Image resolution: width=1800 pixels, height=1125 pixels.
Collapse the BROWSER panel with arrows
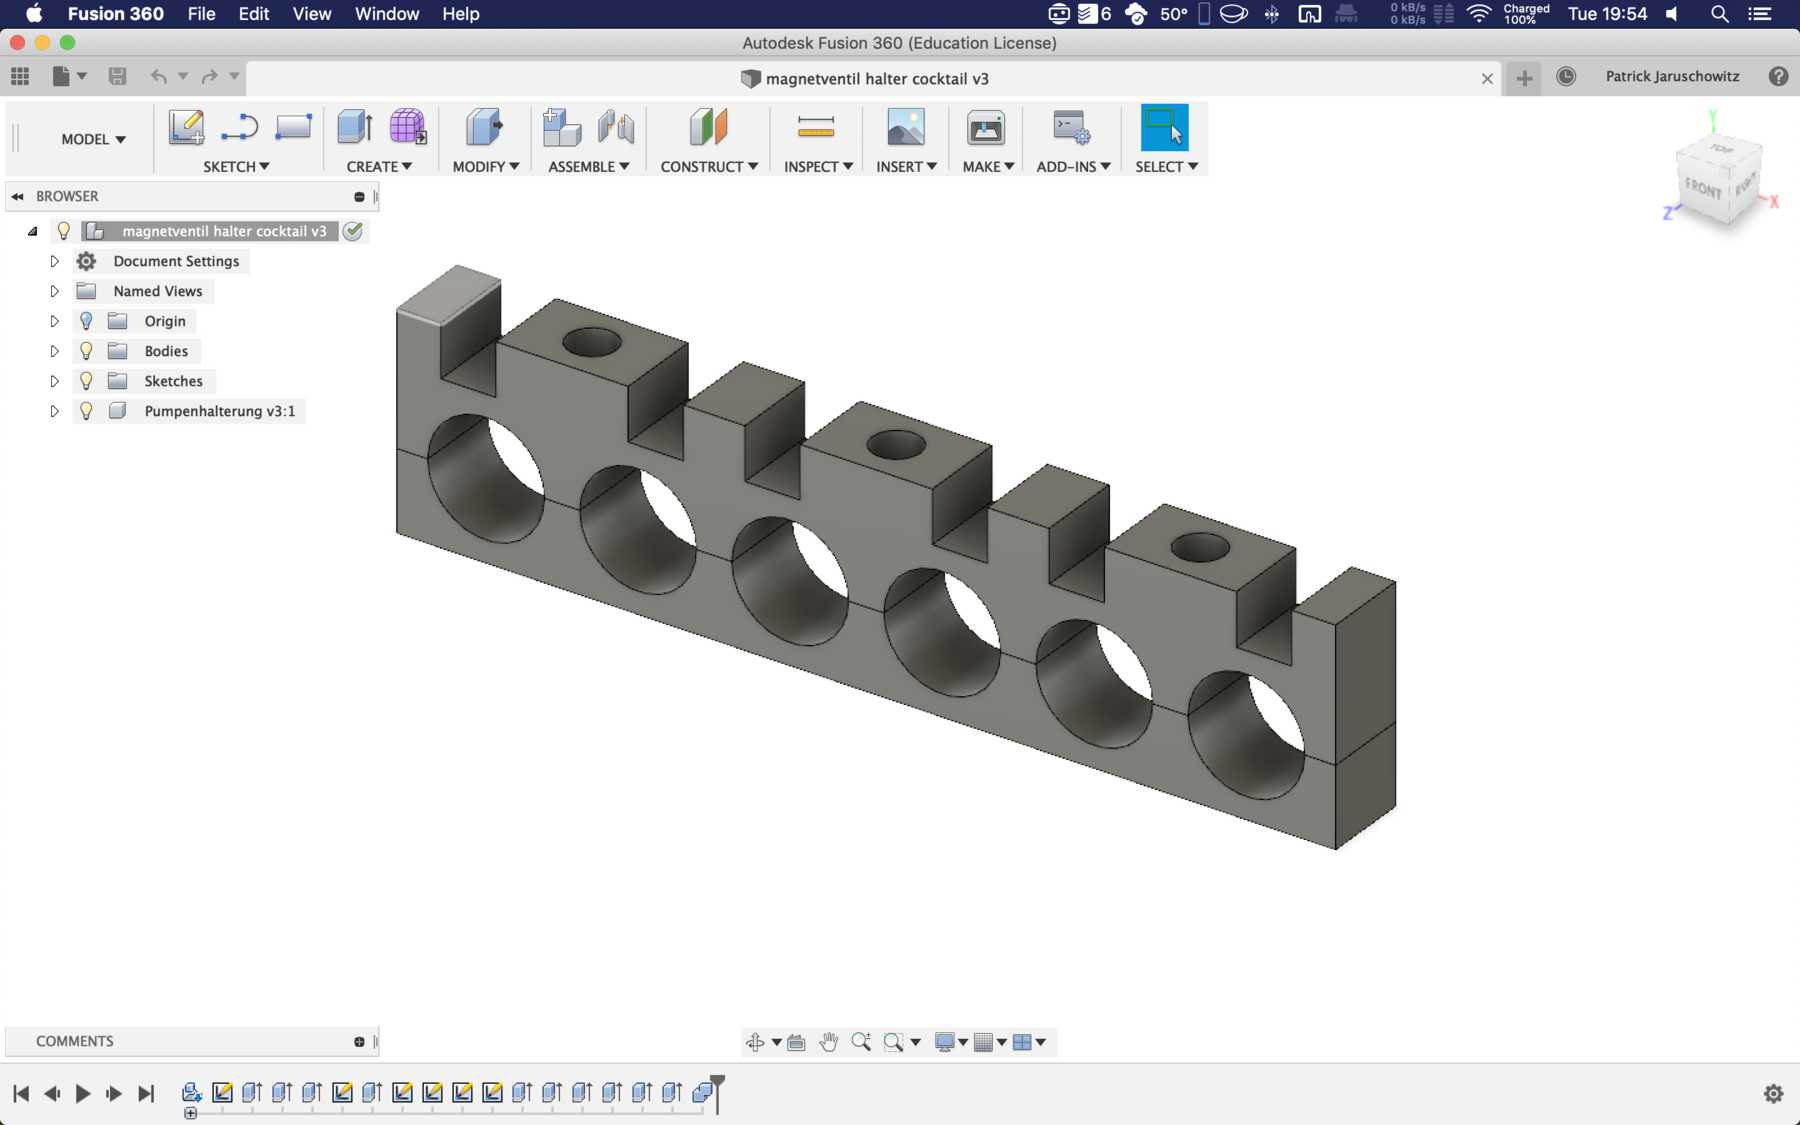(17, 197)
